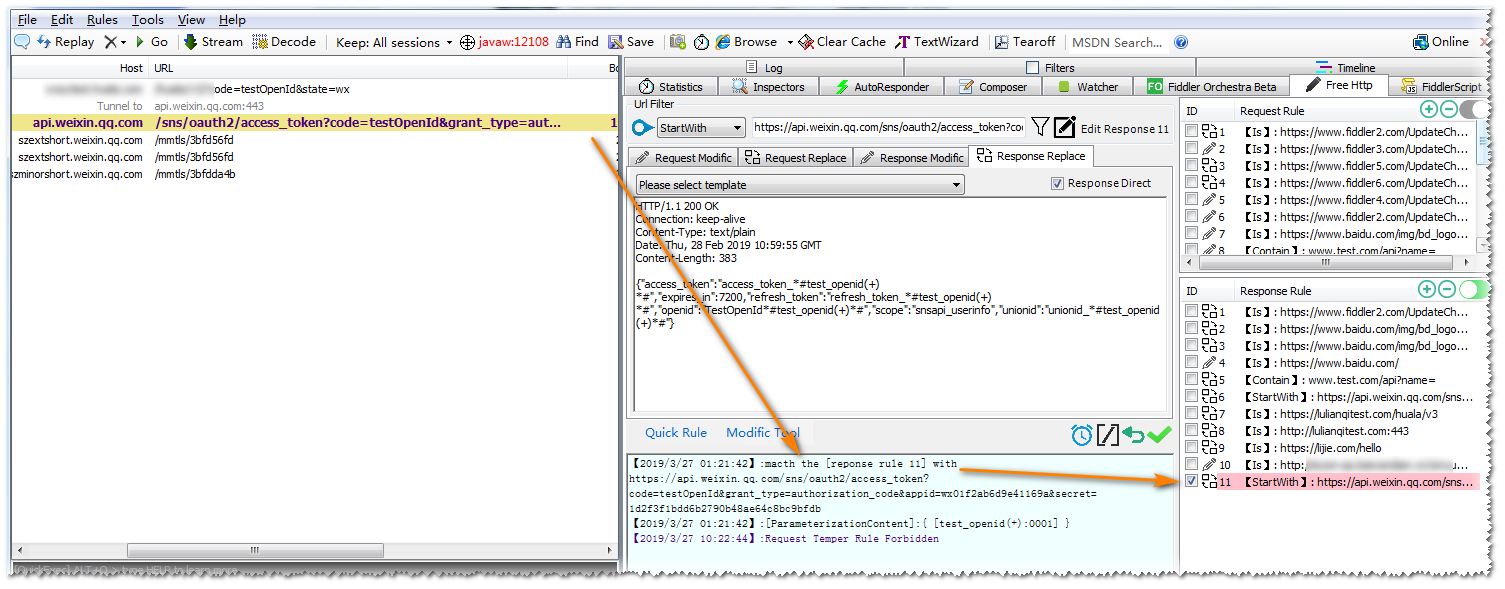Switch to the Timeline tab
This screenshot has height=589, width=1505.
[x=1345, y=68]
